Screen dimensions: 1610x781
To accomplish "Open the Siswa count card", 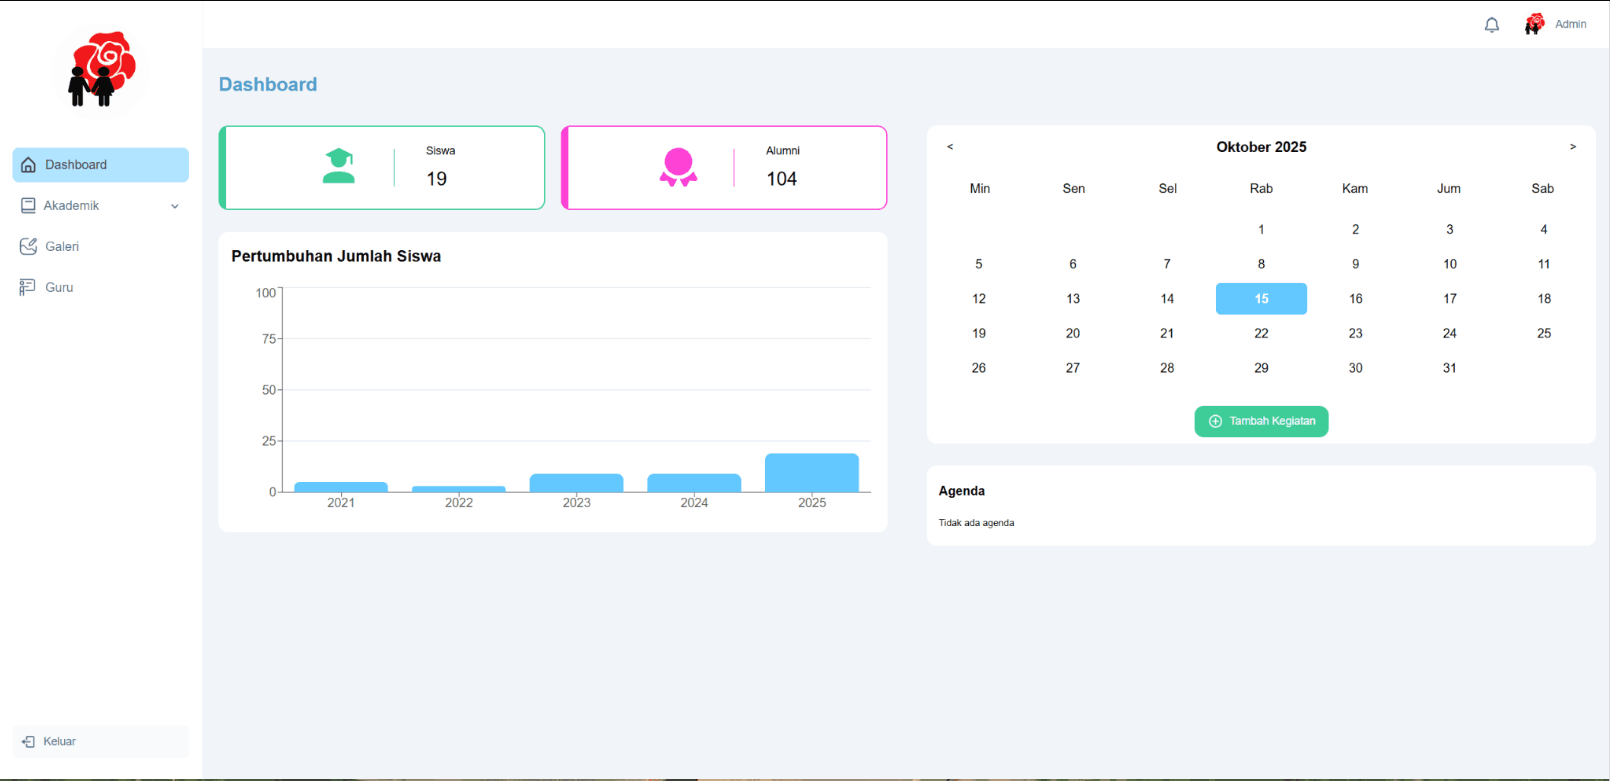I will point(382,167).
